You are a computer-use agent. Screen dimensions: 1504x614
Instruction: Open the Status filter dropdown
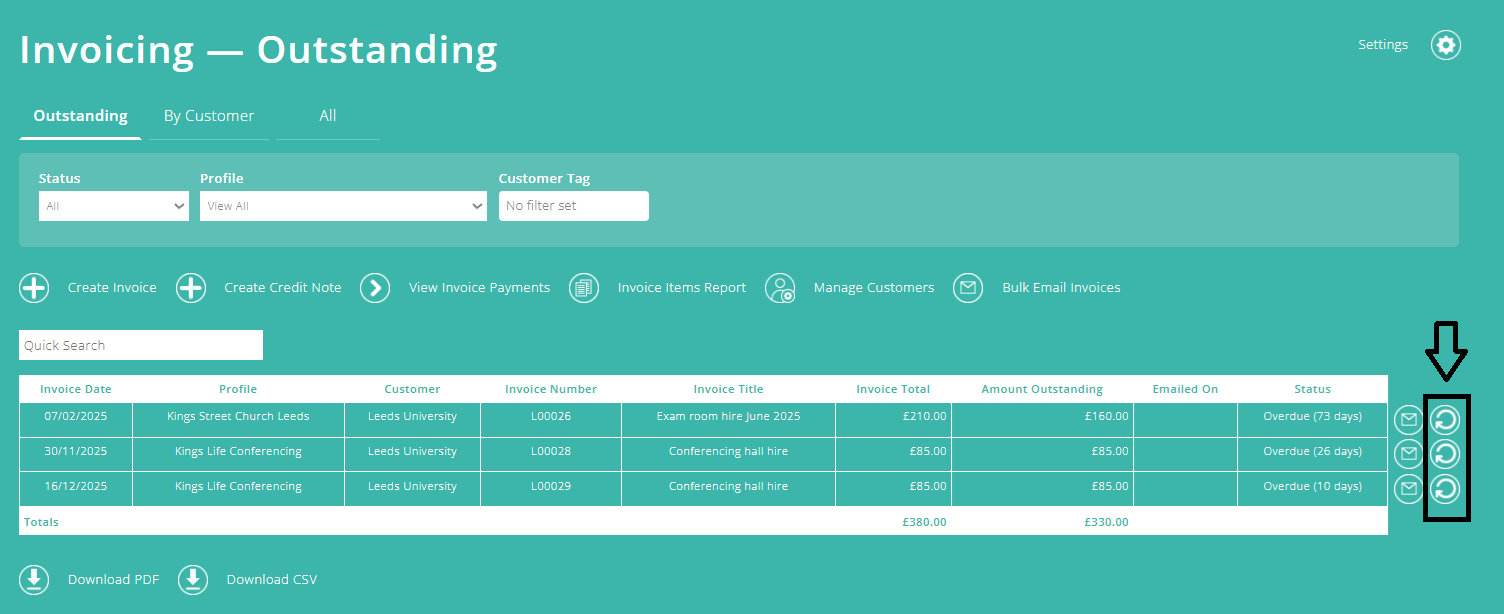click(x=113, y=206)
